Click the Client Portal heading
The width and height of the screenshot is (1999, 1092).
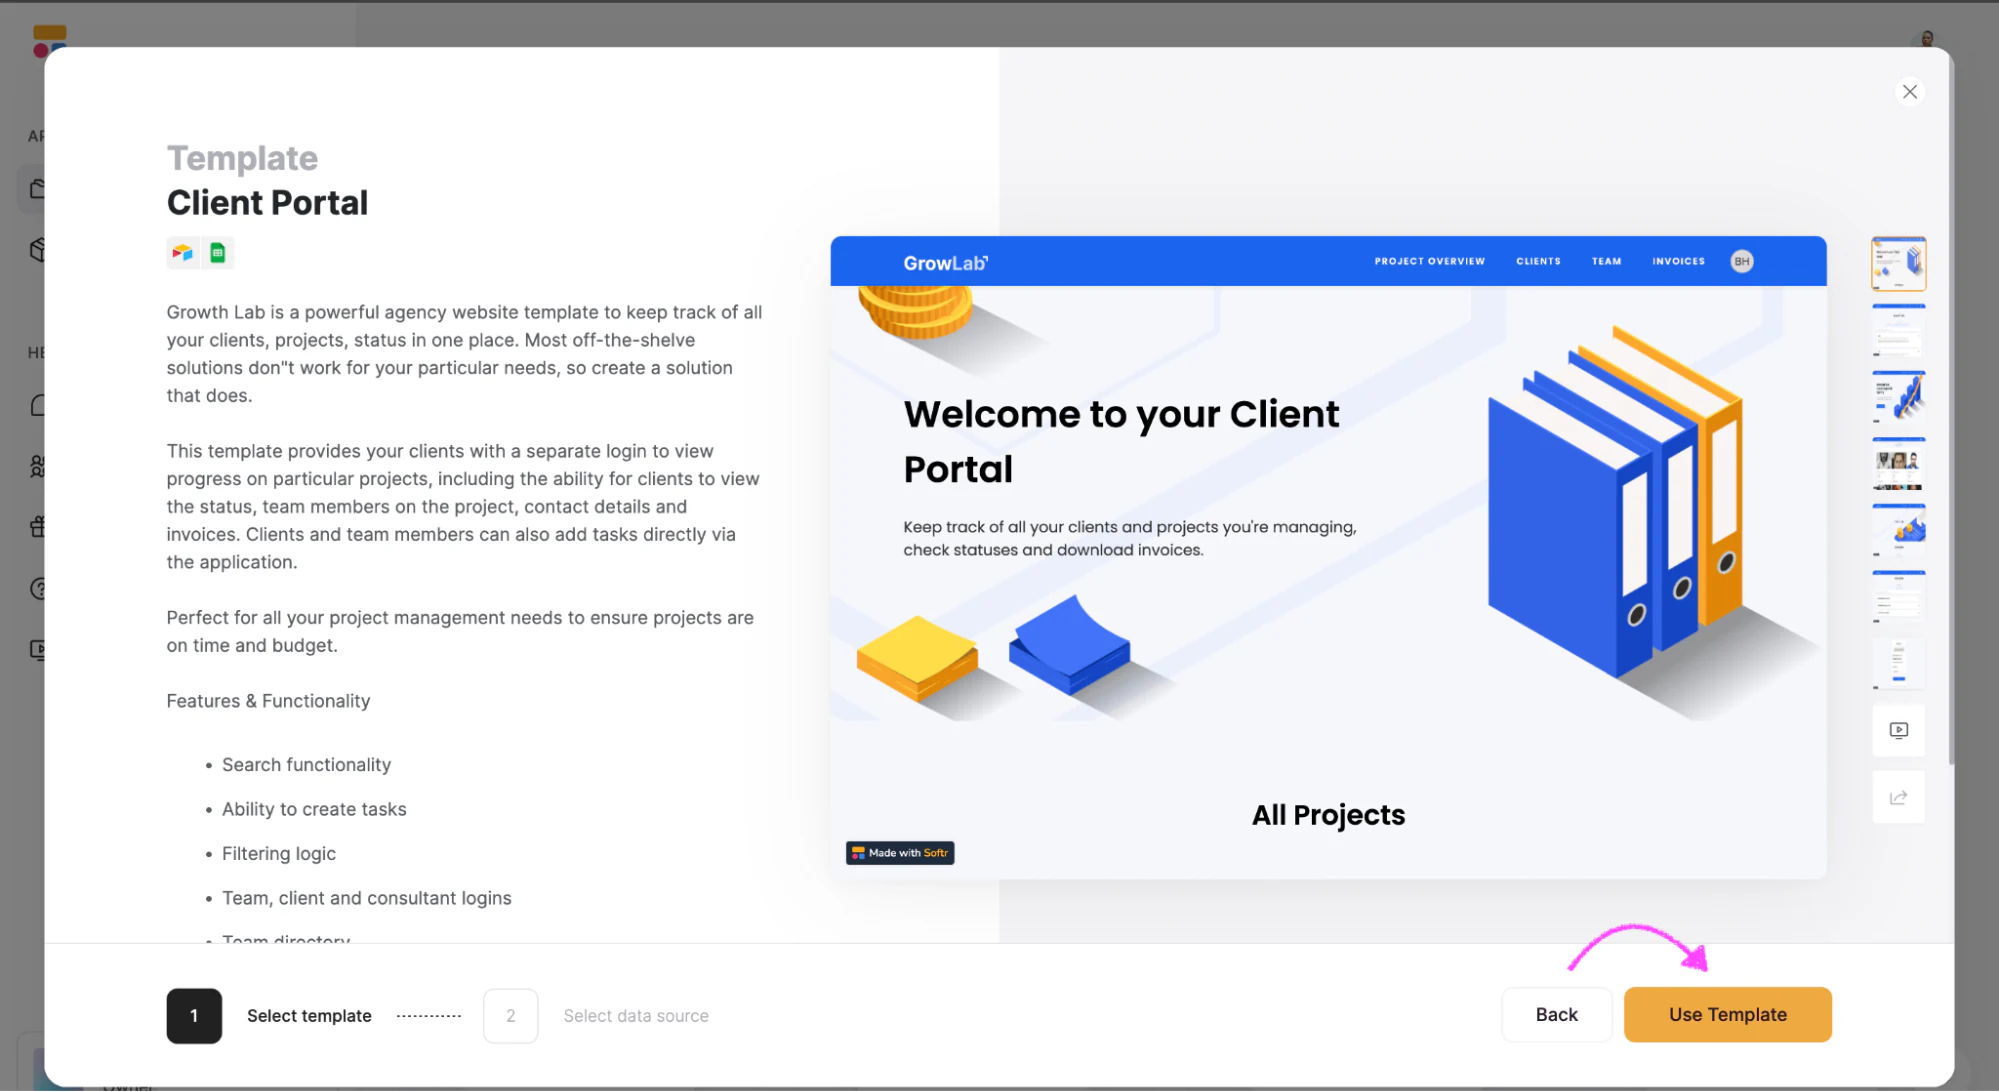click(267, 203)
